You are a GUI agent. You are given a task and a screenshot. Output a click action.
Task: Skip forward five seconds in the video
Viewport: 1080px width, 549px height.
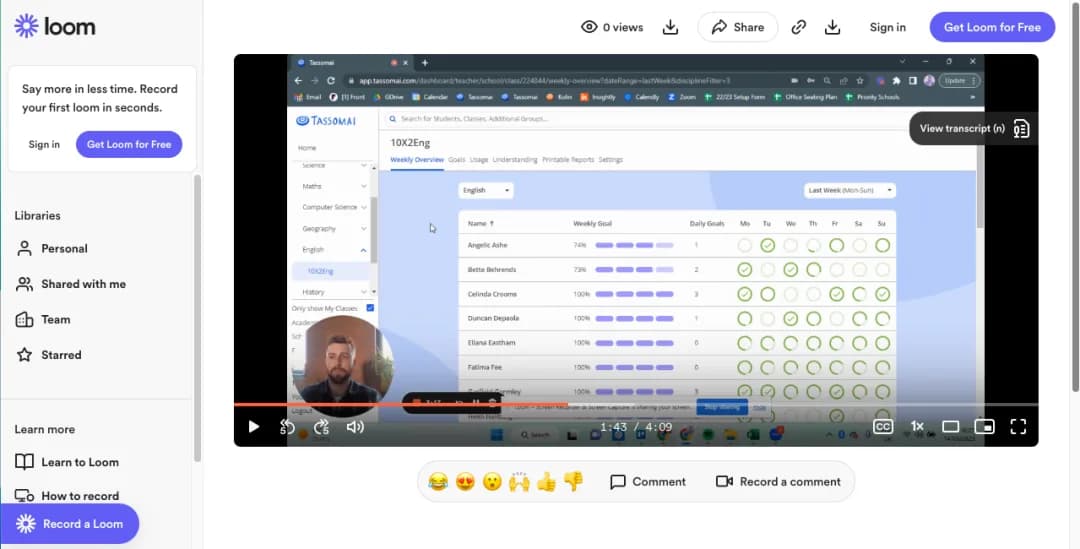(321, 427)
